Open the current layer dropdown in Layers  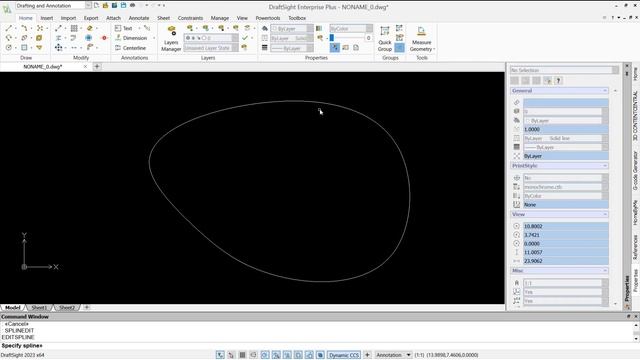coord(211,38)
